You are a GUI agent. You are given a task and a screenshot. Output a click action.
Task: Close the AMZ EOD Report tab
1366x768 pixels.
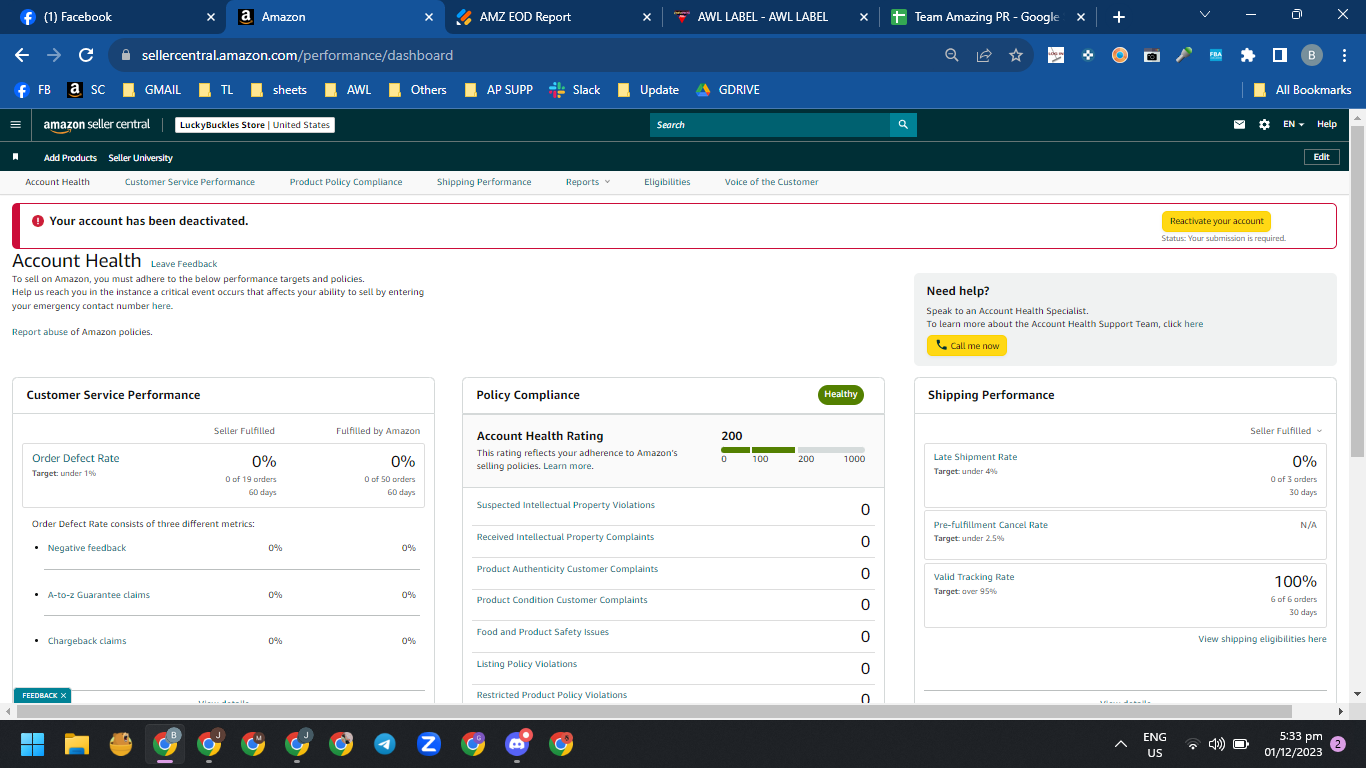(646, 17)
